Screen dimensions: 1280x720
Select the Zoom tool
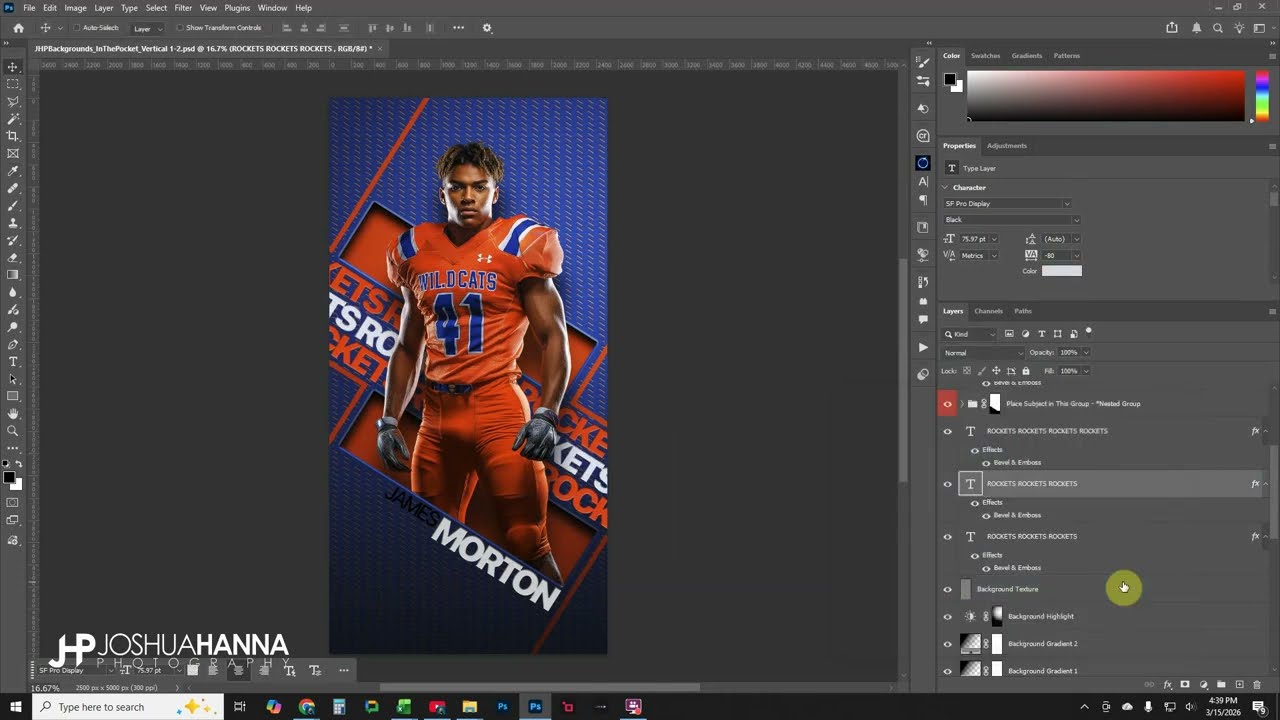[13, 431]
